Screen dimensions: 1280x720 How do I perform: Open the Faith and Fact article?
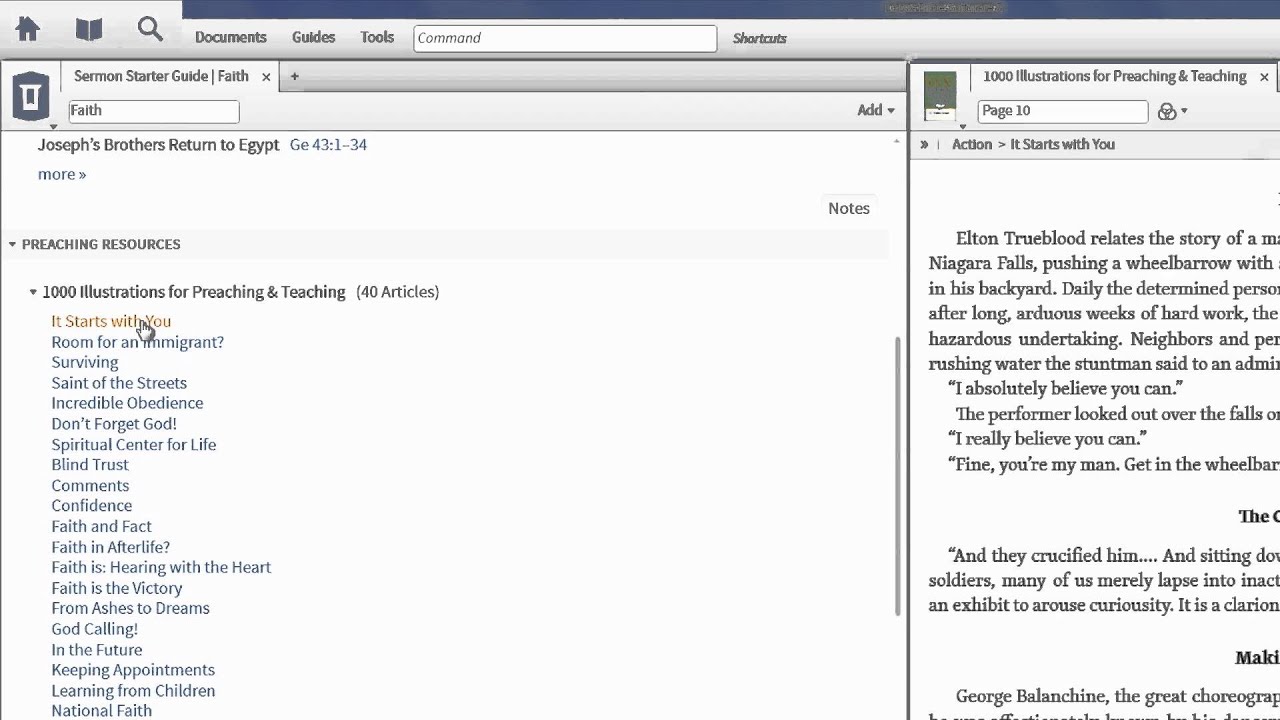click(x=102, y=526)
